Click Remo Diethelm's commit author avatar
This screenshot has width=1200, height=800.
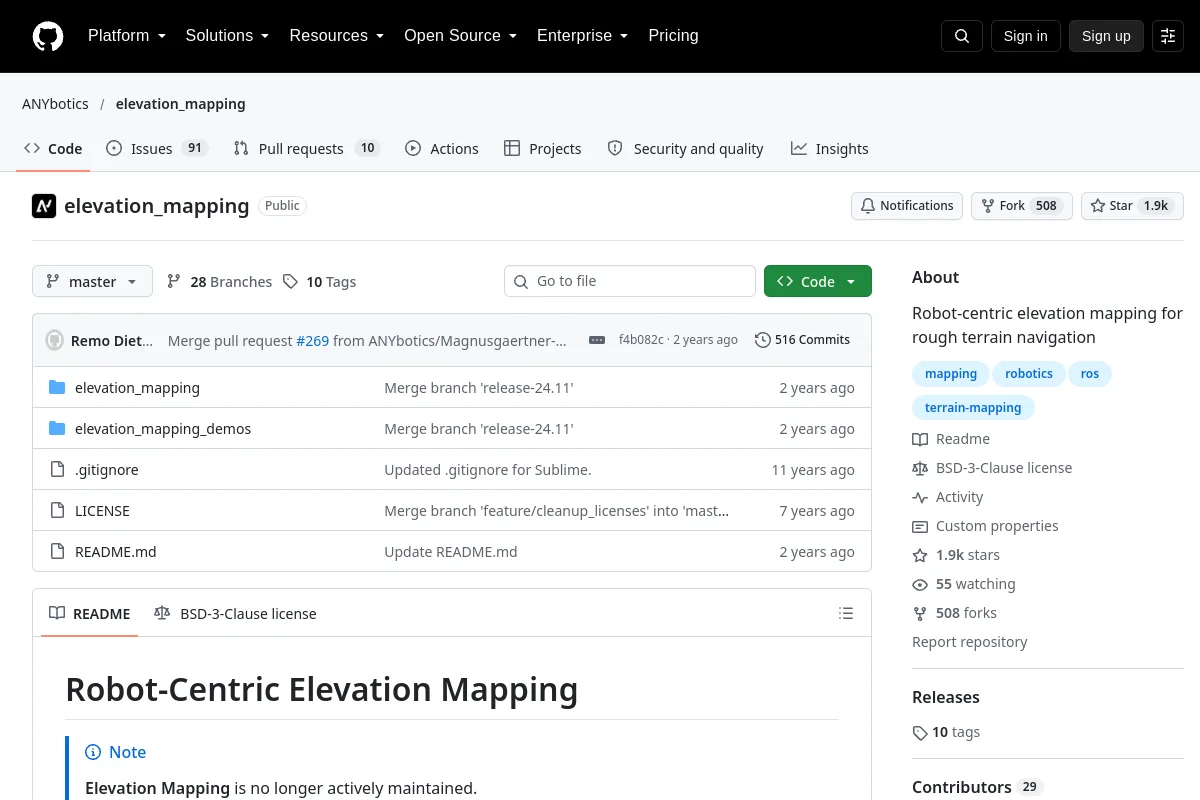click(54, 340)
